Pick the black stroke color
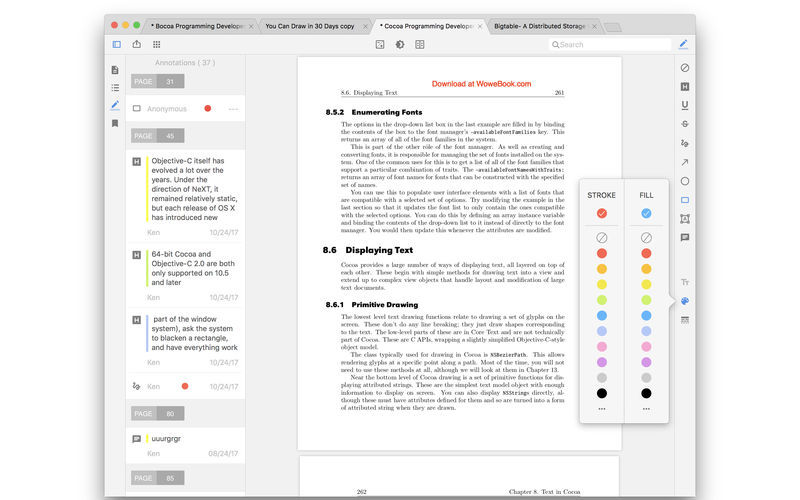The height and width of the screenshot is (500, 800). click(x=602, y=393)
